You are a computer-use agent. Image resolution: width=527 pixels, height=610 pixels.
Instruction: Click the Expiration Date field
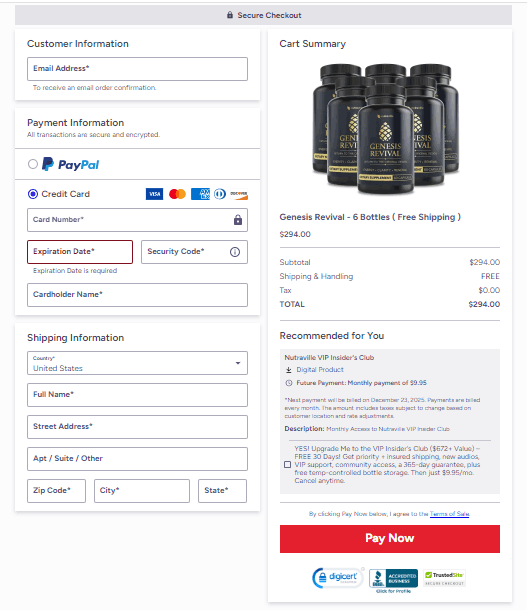click(80, 252)
